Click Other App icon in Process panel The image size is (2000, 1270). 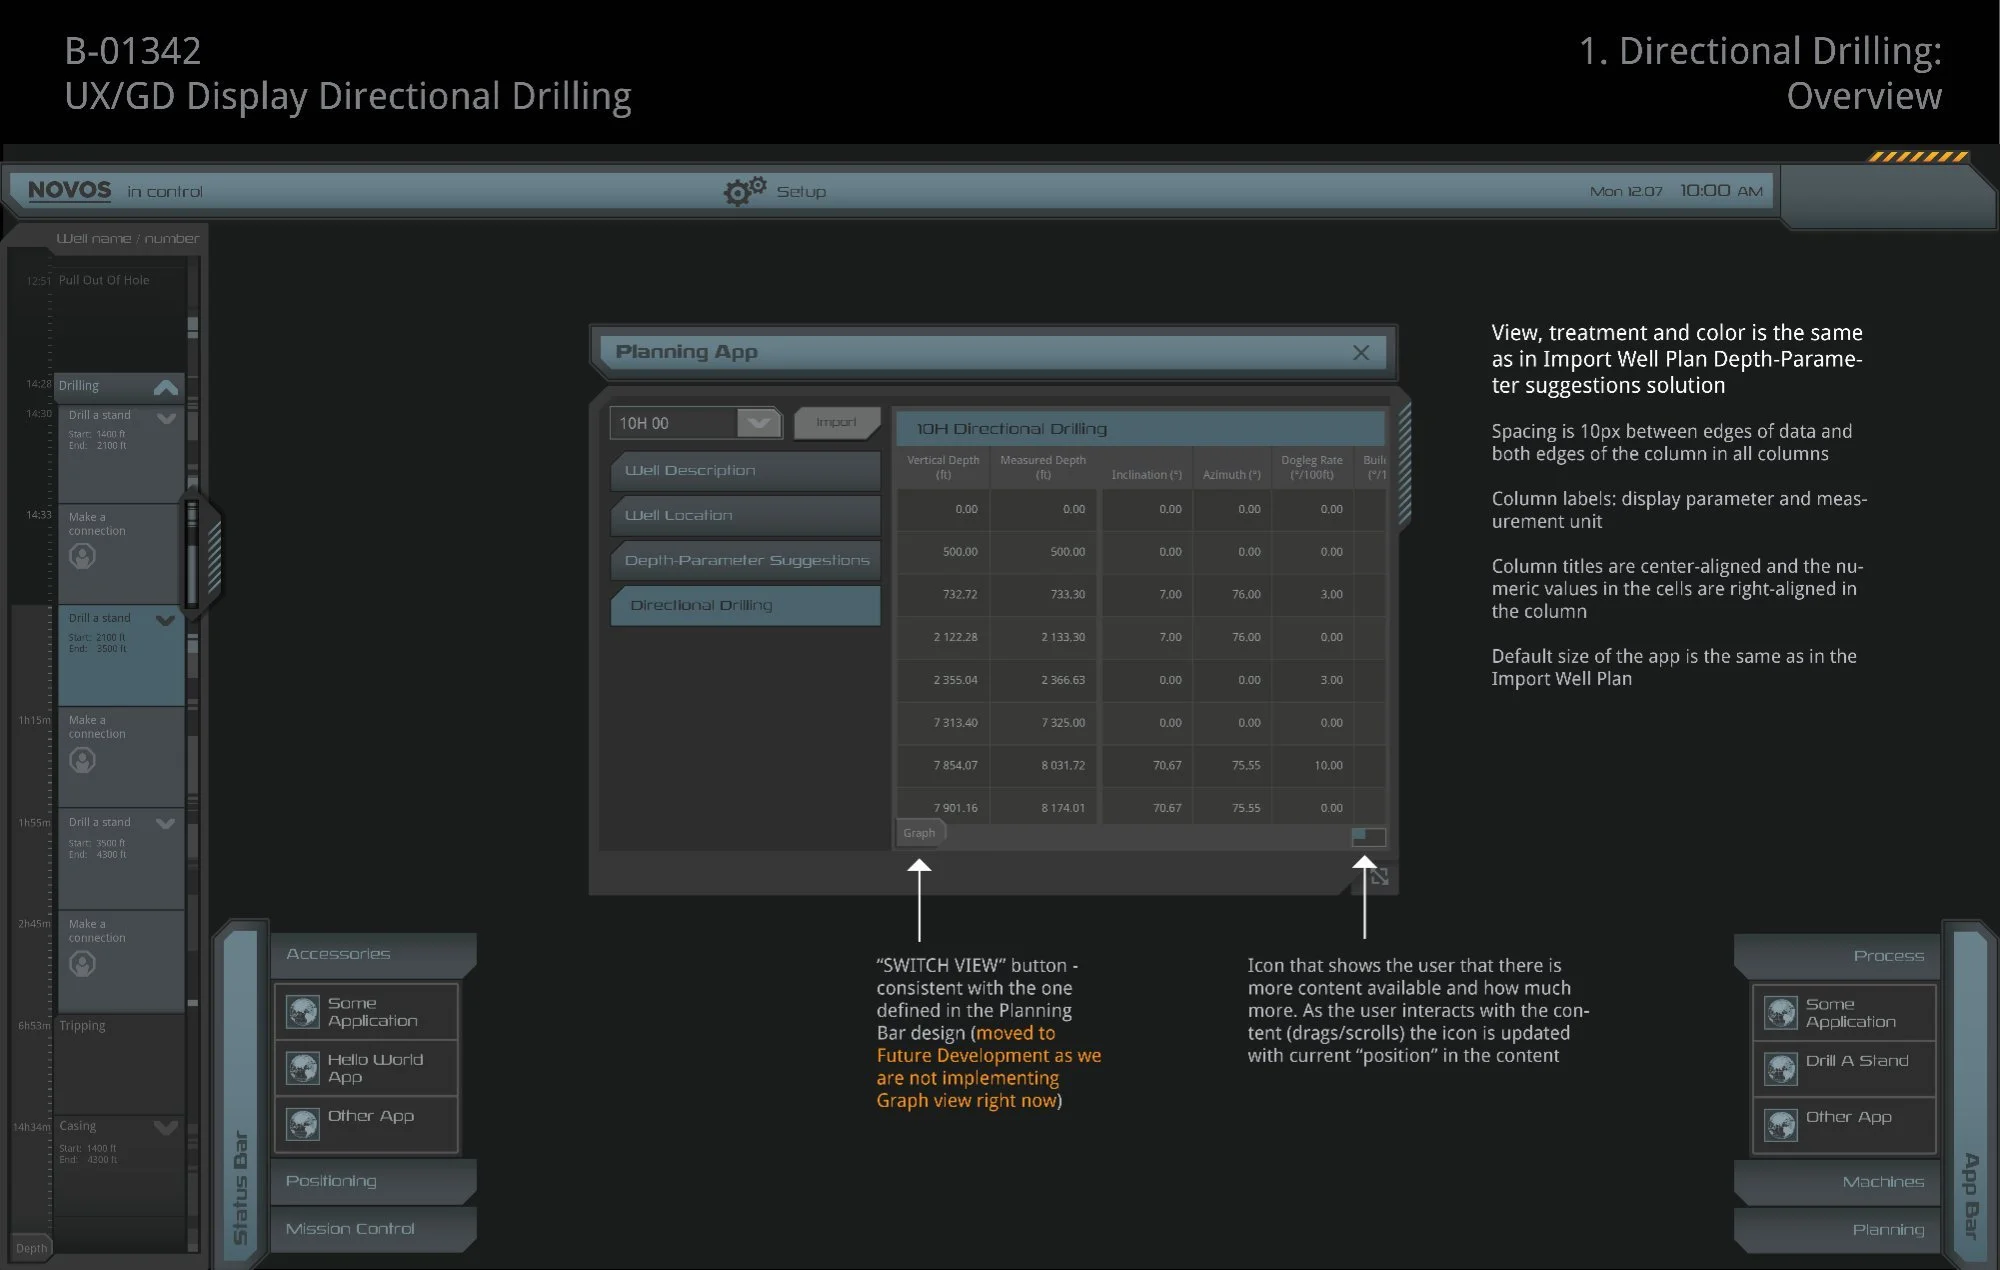(1780, 1125)
